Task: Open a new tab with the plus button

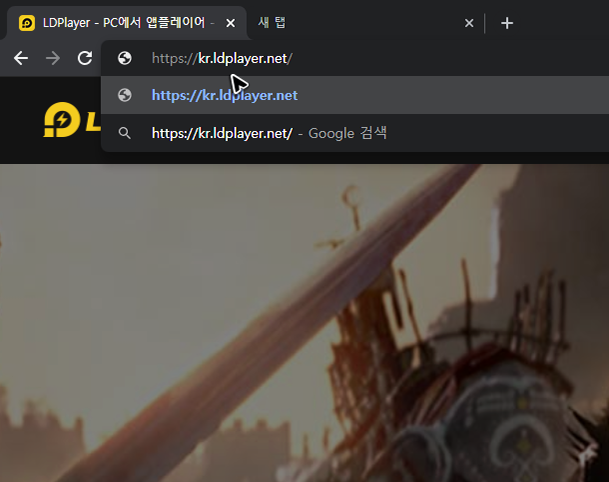Action: (x=507, y=23)
